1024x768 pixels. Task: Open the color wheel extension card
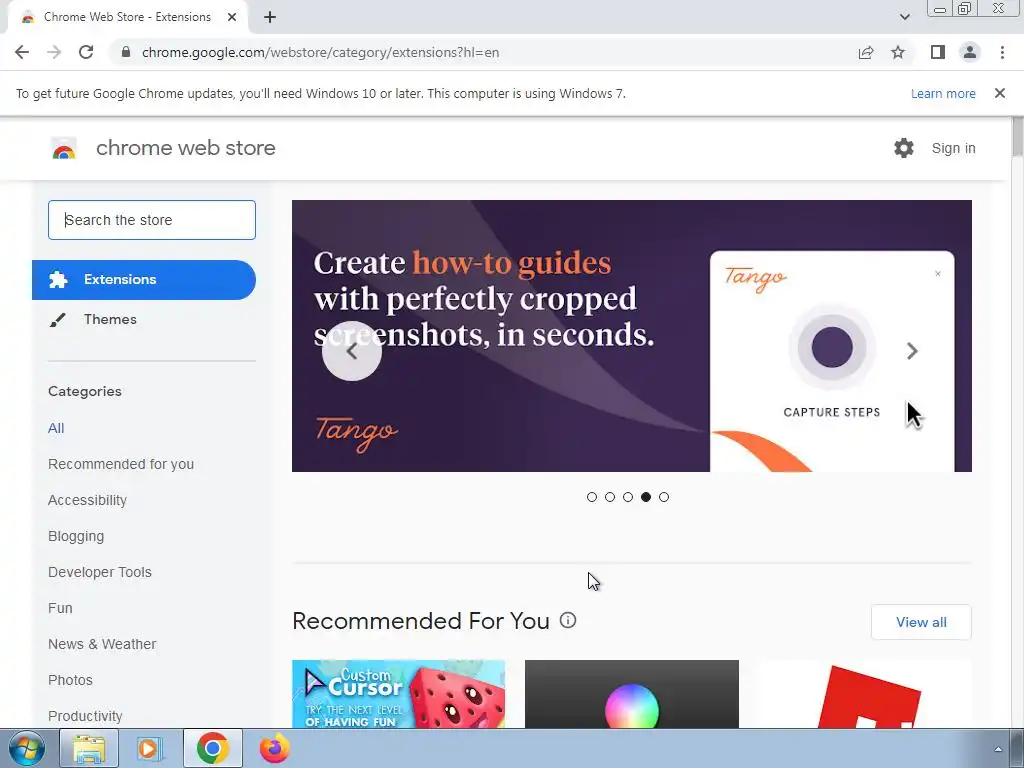[632, 694]
